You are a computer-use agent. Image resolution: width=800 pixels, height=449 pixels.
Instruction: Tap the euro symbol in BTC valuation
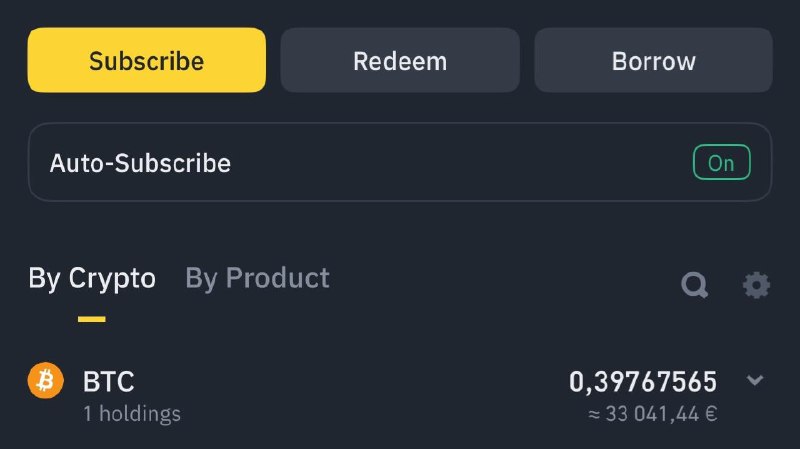point(711,414)
